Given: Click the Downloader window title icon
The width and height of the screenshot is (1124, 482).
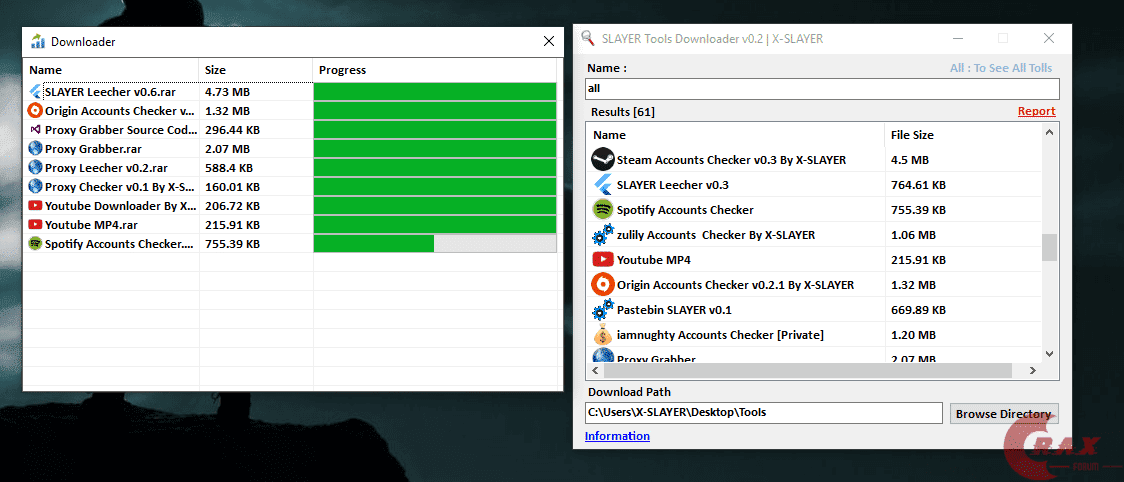Looking at the screenshot, I should tap(38, 42).
